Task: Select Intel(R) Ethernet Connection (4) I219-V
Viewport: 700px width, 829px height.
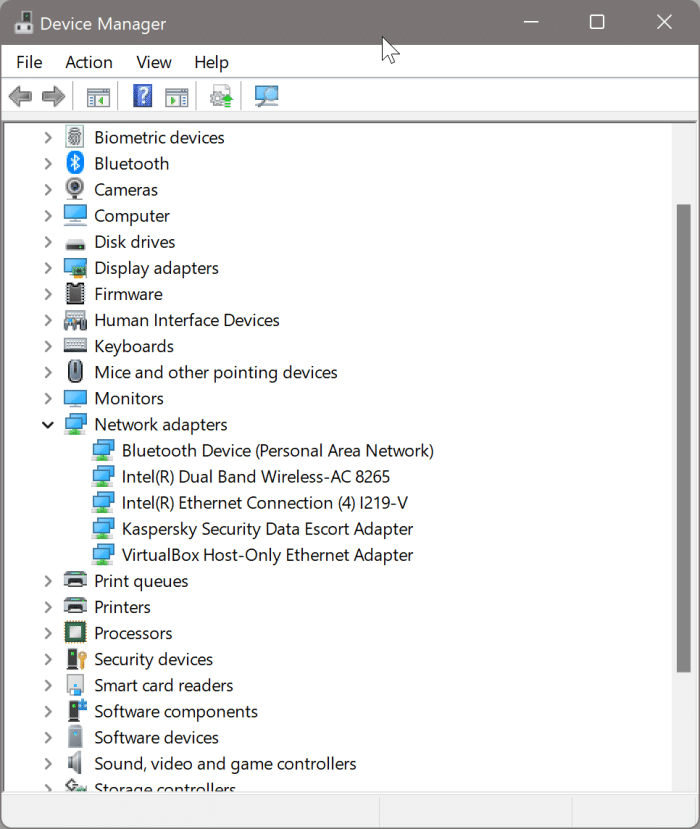Action: [x=265, y=502]
